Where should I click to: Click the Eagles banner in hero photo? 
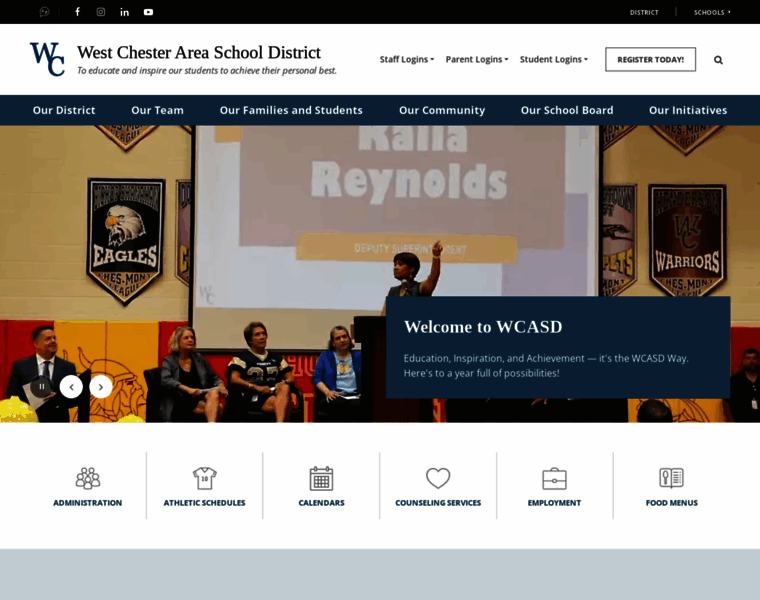[x=126, y=241]
